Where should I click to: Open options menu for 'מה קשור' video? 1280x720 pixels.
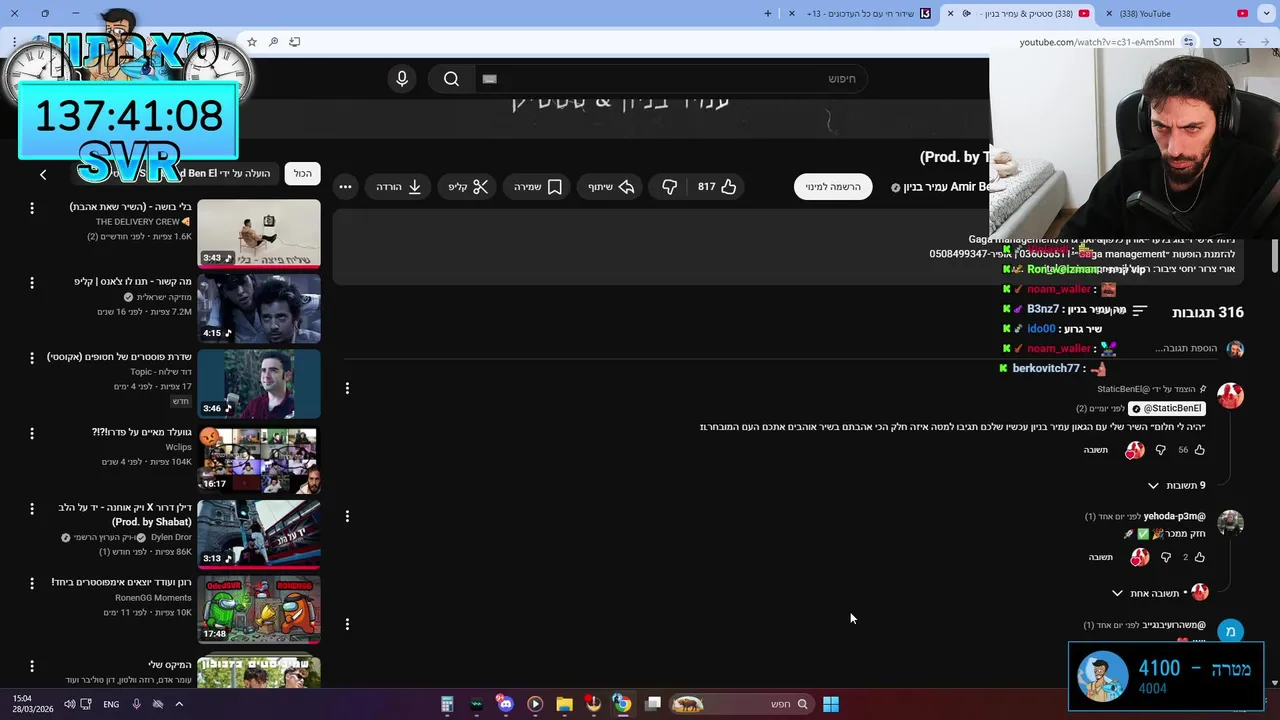(x=32, y=283)
